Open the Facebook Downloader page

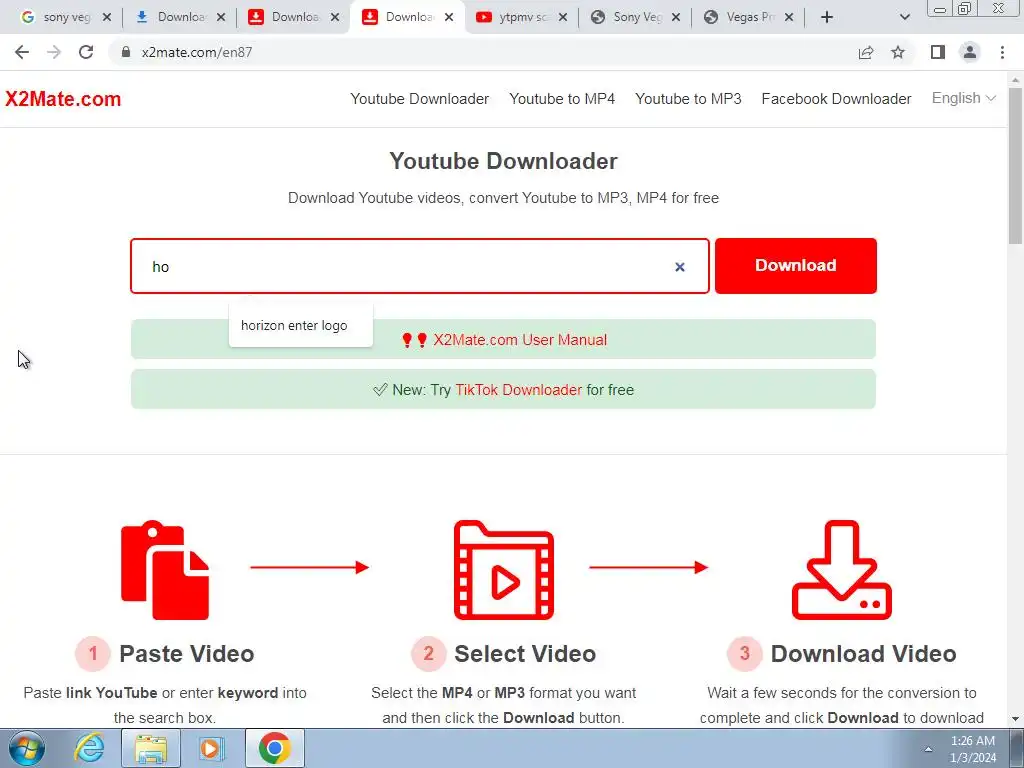(836, 99)
